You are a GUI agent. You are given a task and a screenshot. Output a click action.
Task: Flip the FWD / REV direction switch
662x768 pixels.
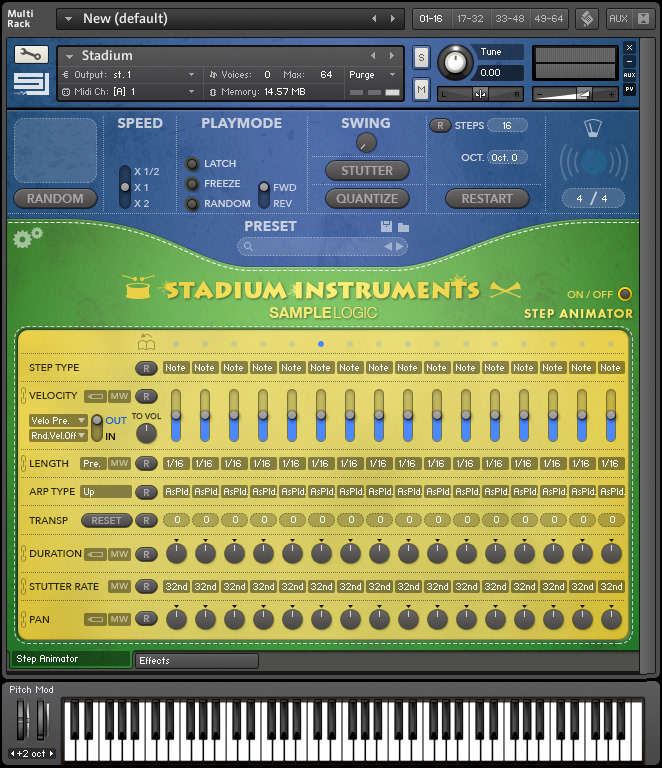(x=264, y=194)
